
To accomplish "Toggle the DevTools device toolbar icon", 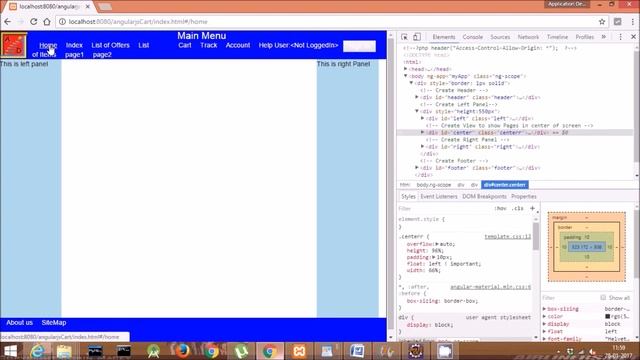I will (x=417, y=37).
